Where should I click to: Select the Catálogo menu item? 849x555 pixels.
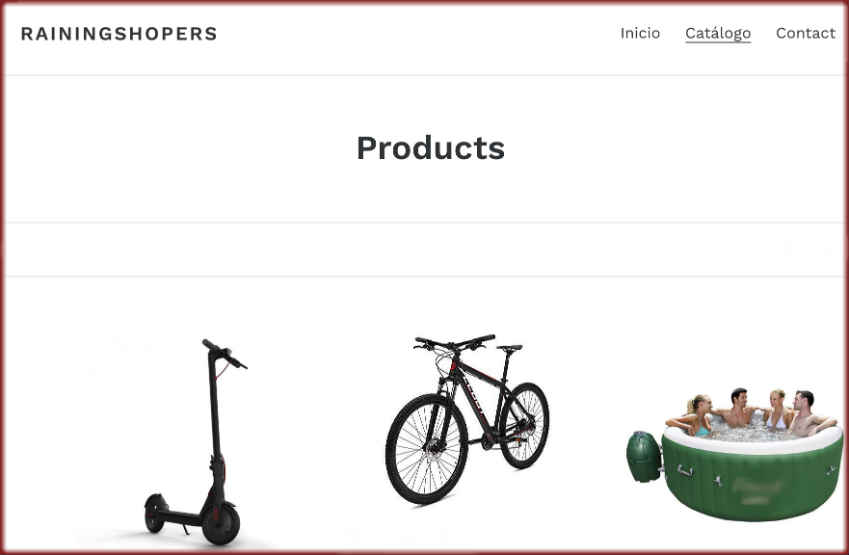pyautogui.click(x=718, y=33)
